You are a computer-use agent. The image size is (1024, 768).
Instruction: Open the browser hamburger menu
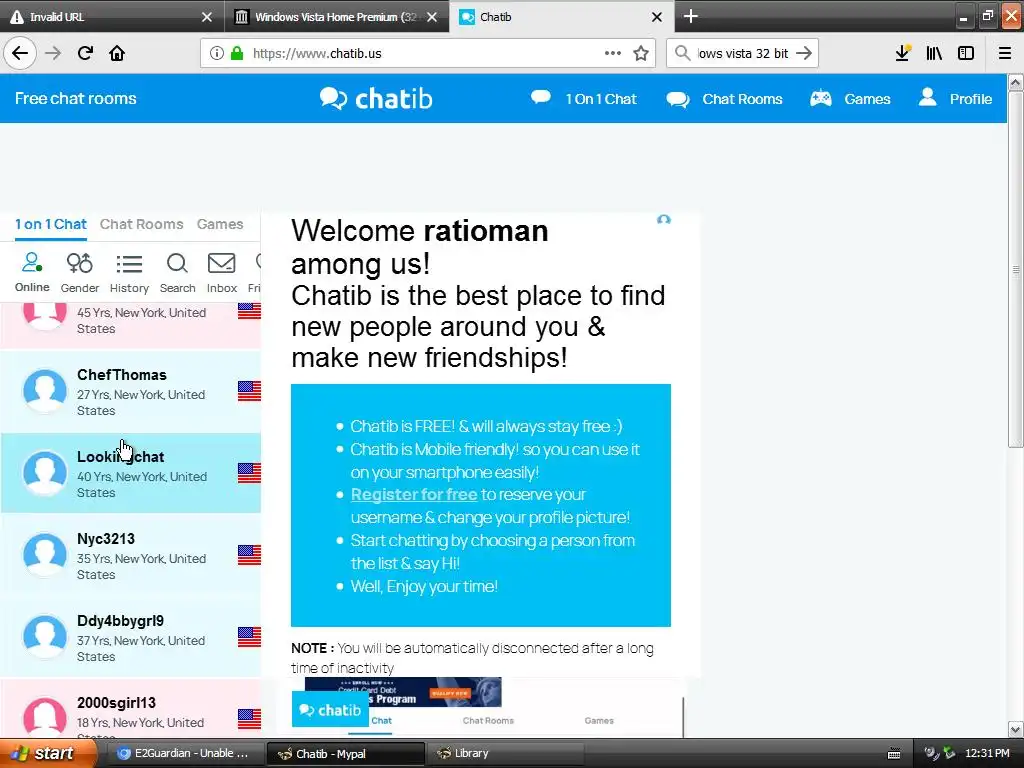[1005, 53]
